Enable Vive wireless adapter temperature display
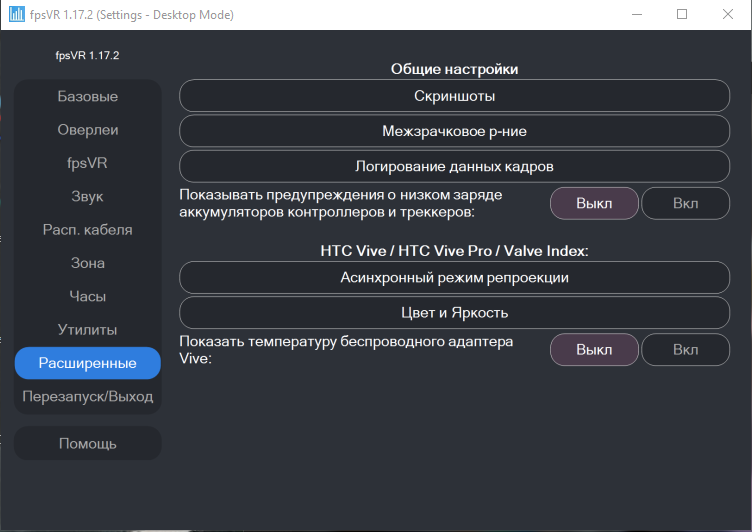The image size is (752, 532). click(x=685, y=350)
